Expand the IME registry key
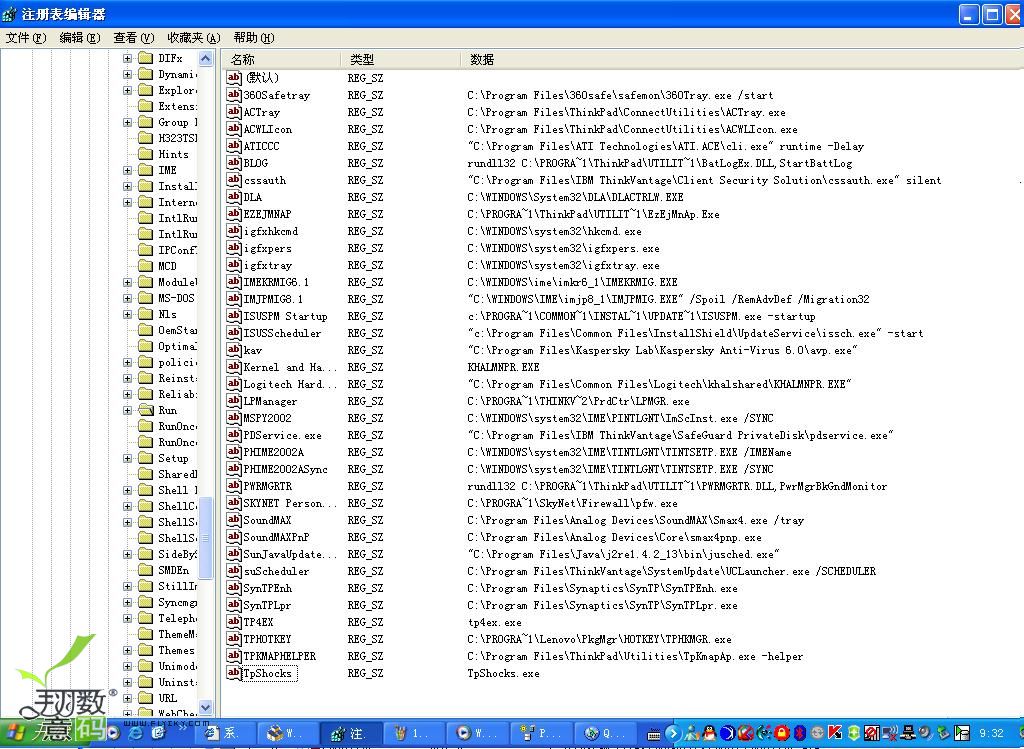Screen dimensions: 1024x749 pyautogui.click(x=127, y=170)
